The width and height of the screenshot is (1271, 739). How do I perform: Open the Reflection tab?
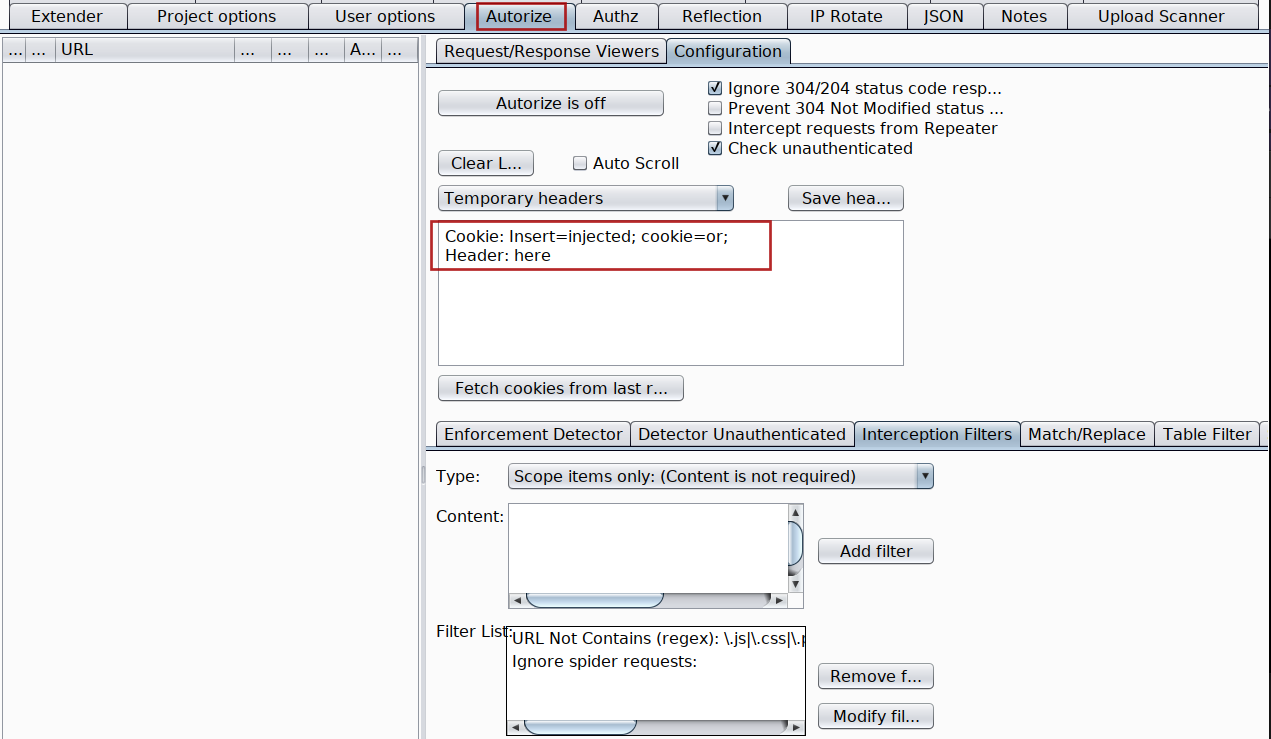pyautogui.click(x=722, y=16)
